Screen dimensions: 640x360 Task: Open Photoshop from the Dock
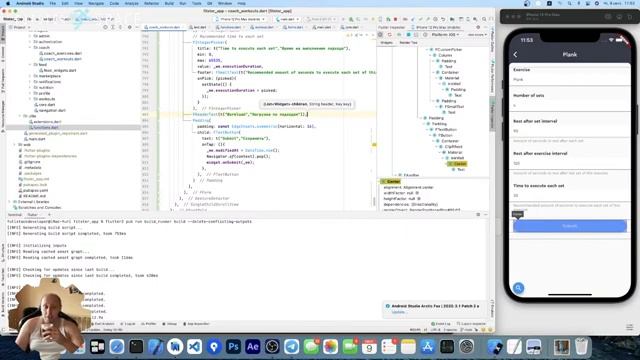[x=233, y=347]
